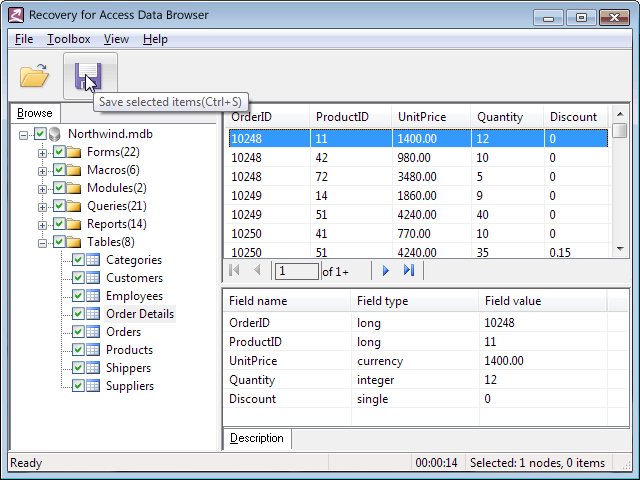Go to the first record navigation arrow
The height and width of the screenshot is (480, 640).
(235, 271)
